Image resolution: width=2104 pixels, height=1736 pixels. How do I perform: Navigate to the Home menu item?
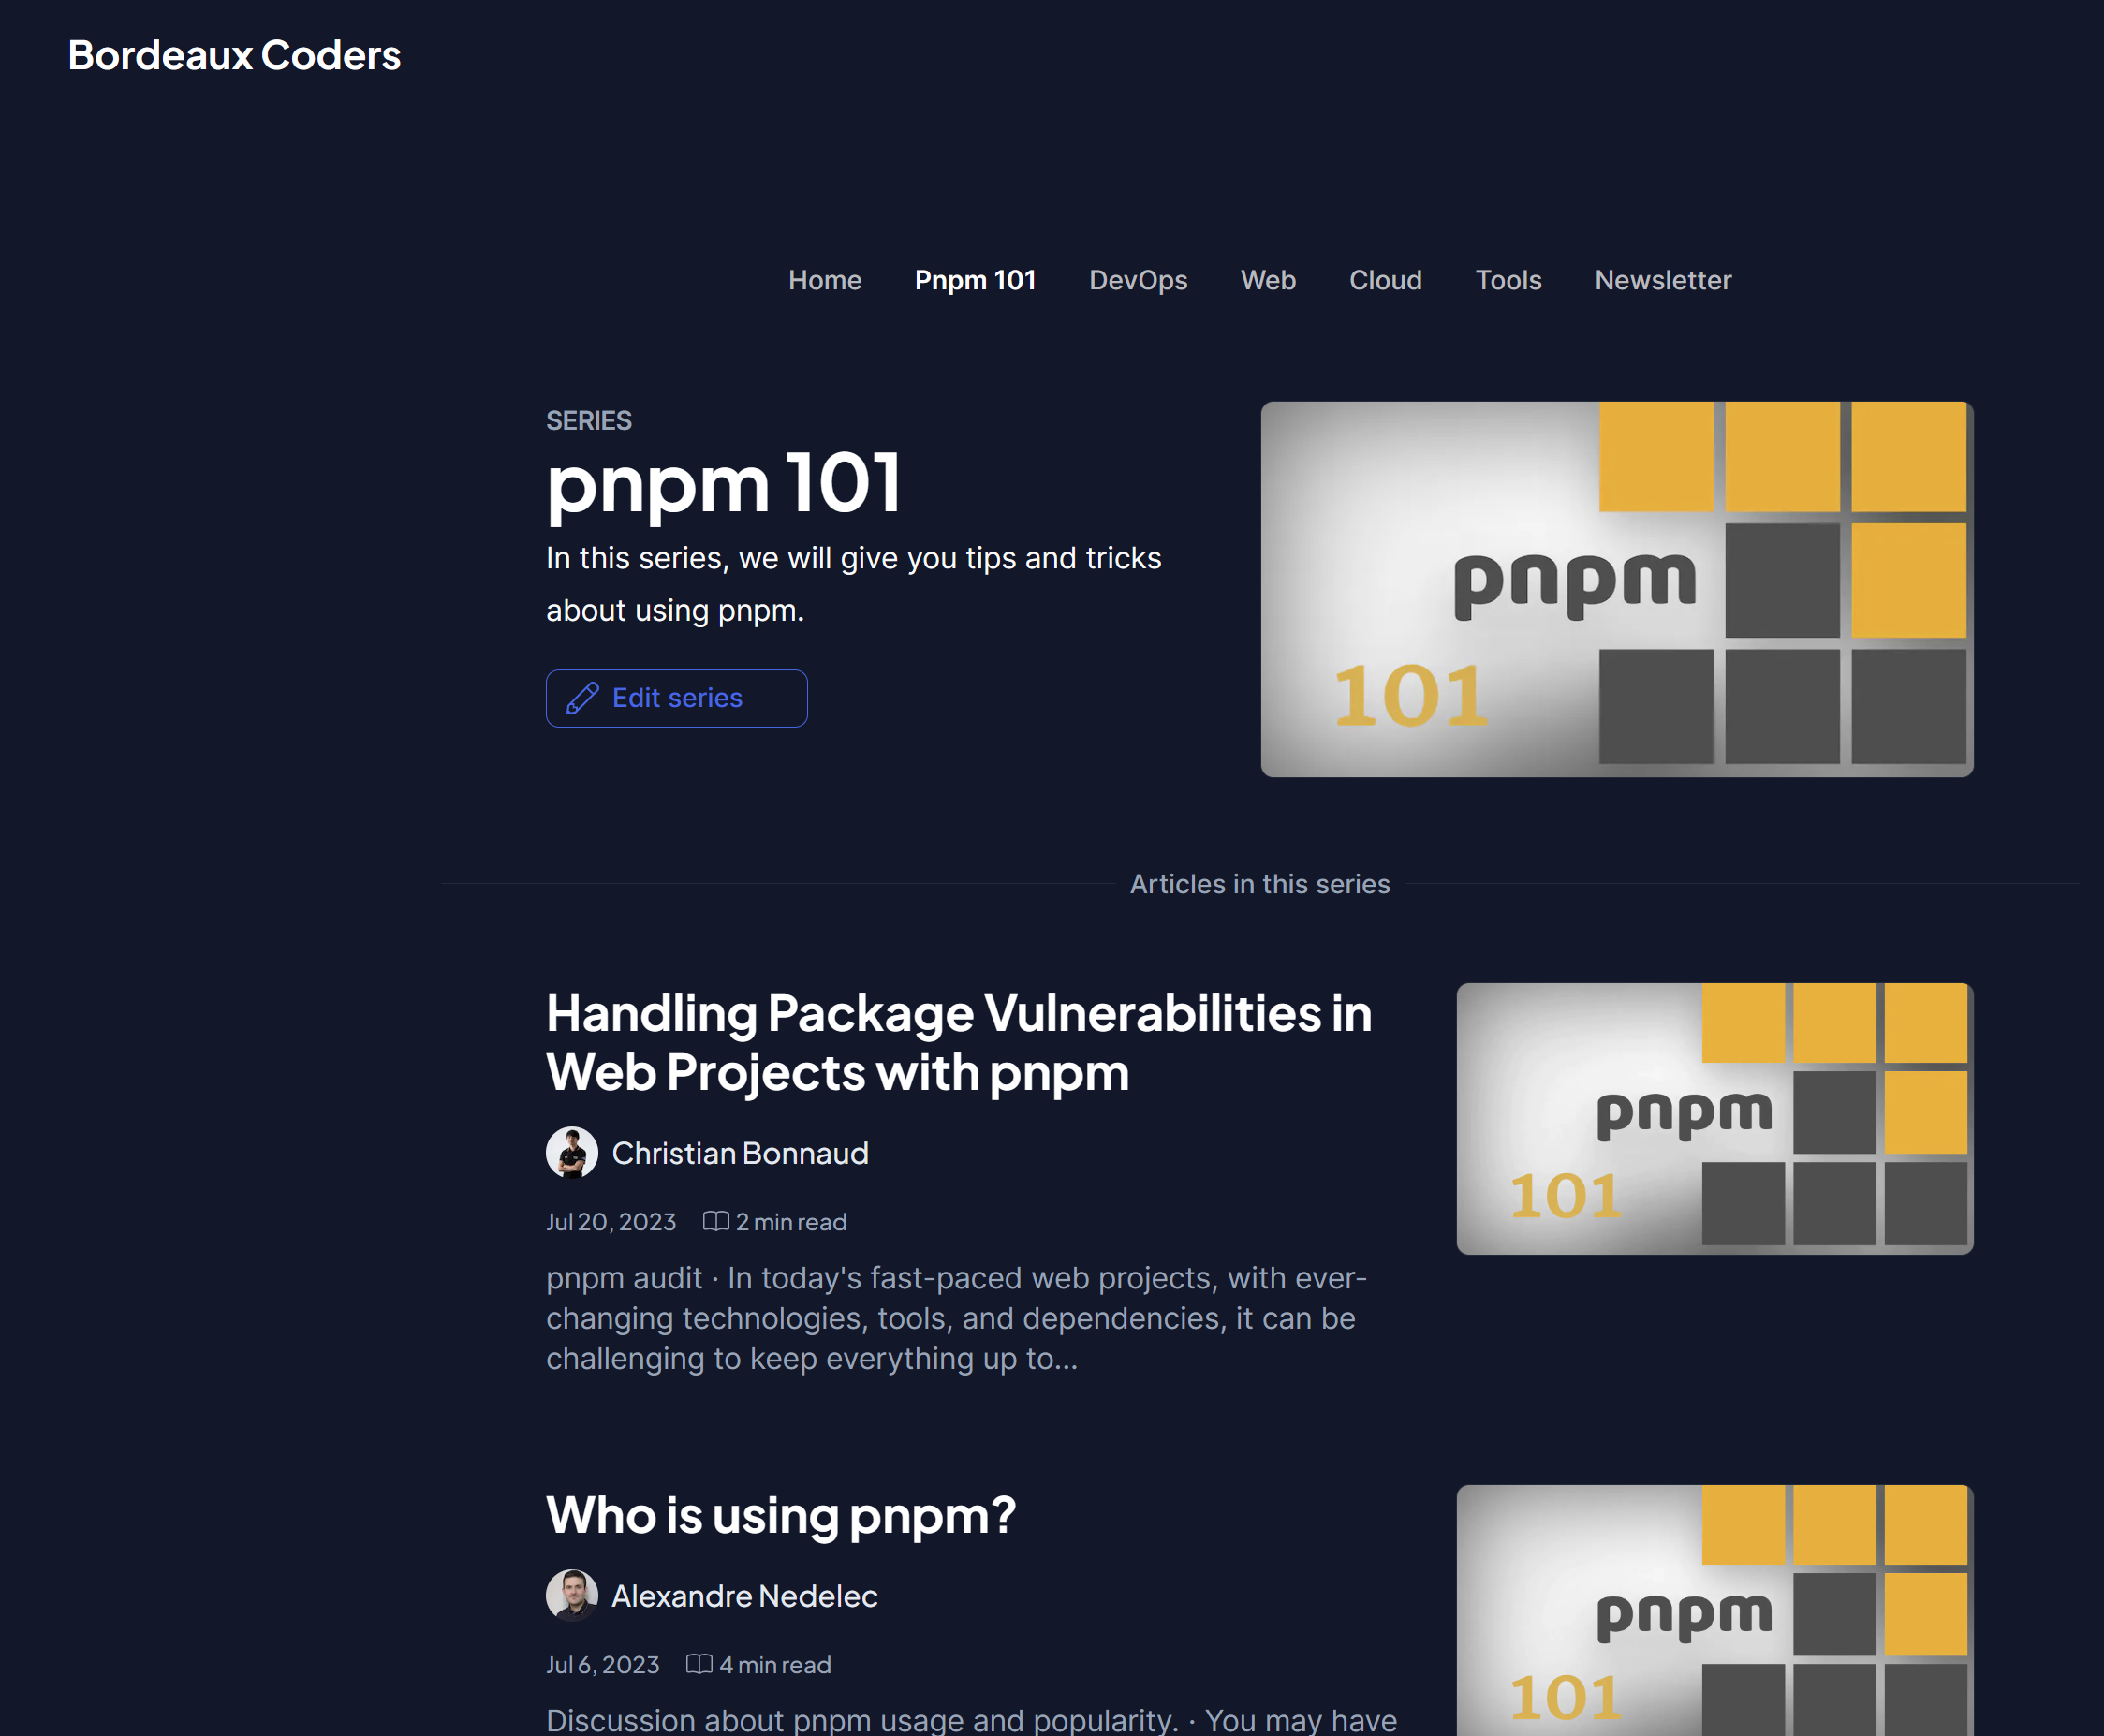(824, 281)
